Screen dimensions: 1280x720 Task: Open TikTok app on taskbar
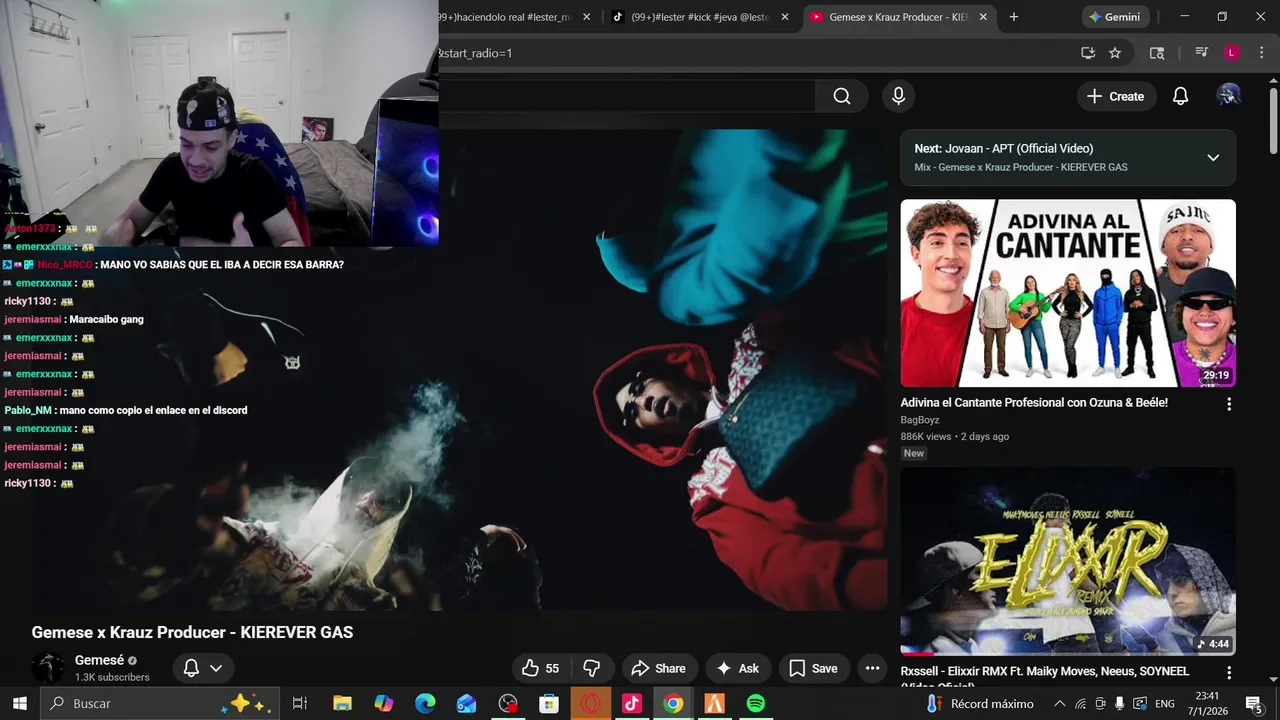(x=631, y=704)
